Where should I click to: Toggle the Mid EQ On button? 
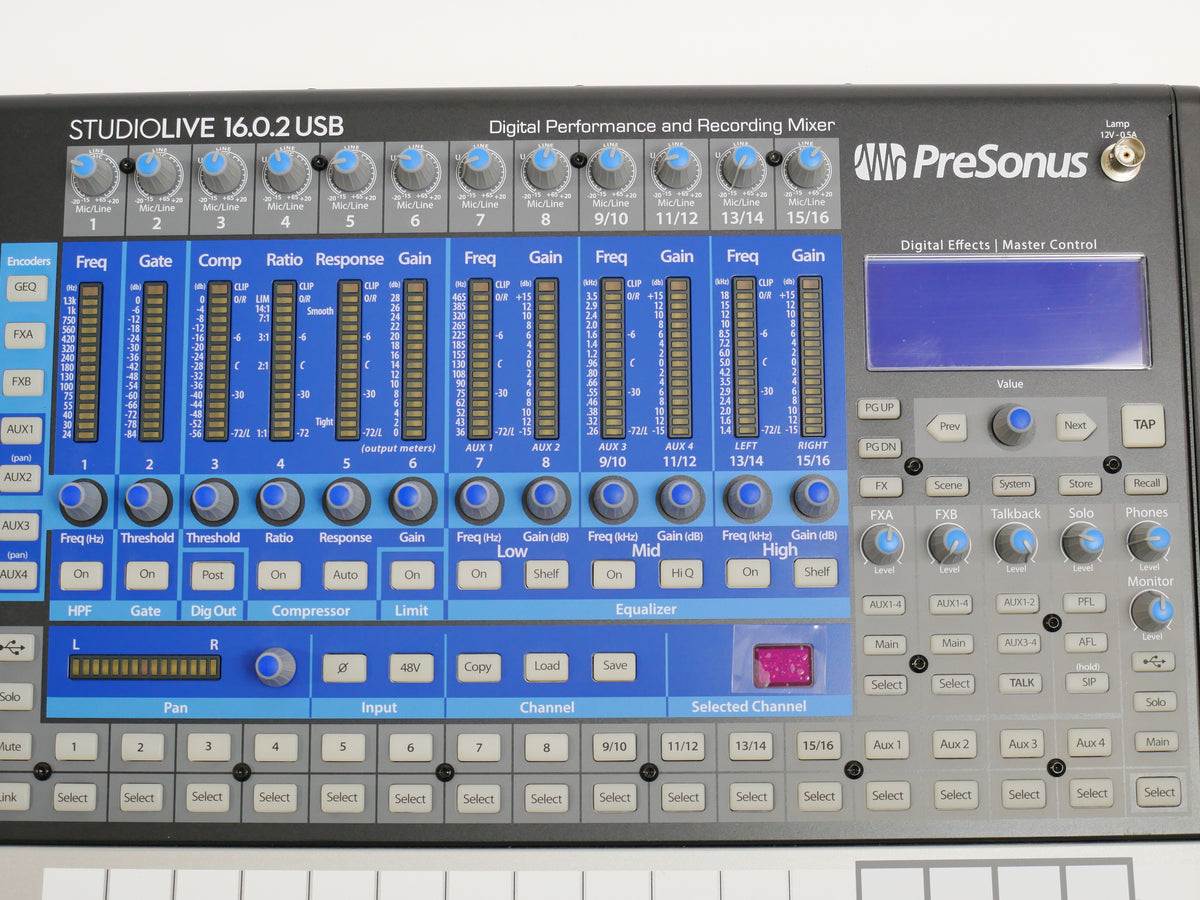614,574
